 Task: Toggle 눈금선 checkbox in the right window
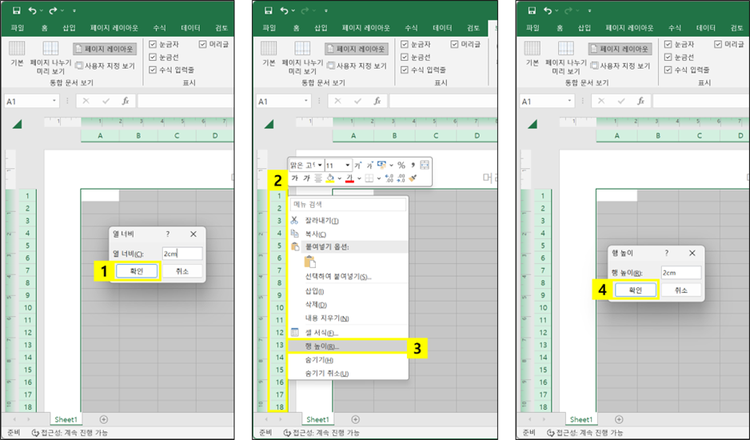(668, 57)
